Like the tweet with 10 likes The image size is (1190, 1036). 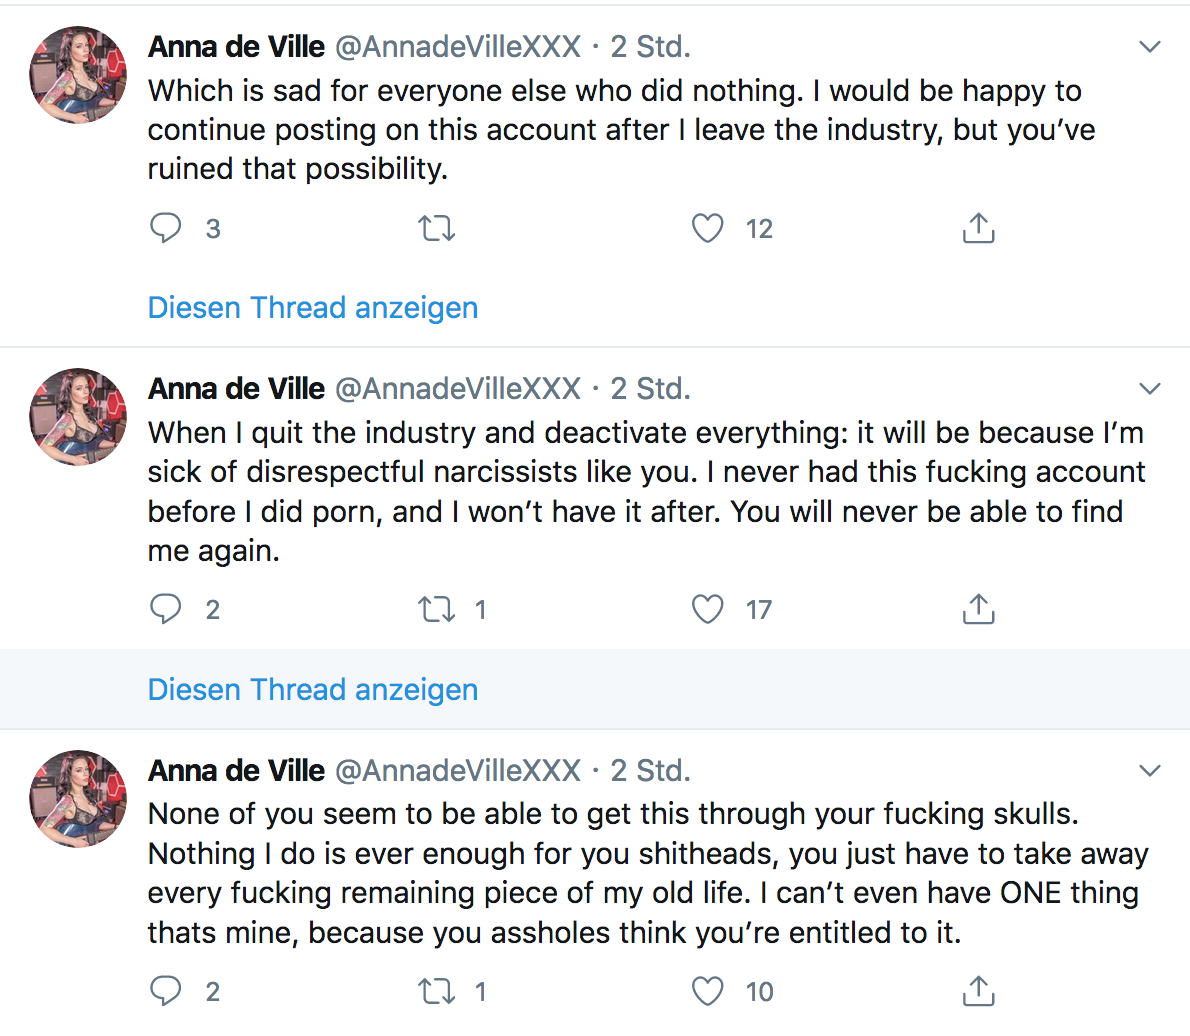[x=708, y=991]
